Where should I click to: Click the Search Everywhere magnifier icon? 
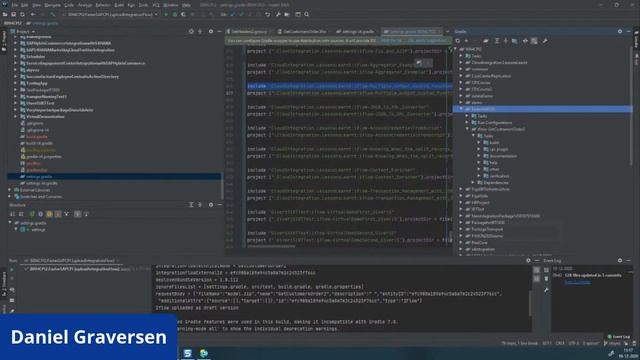pos(307,14)
